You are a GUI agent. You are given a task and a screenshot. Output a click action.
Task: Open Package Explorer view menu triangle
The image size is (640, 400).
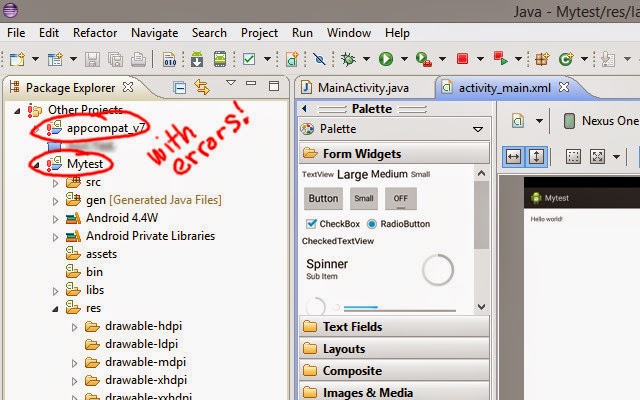[x=231, y=82]
